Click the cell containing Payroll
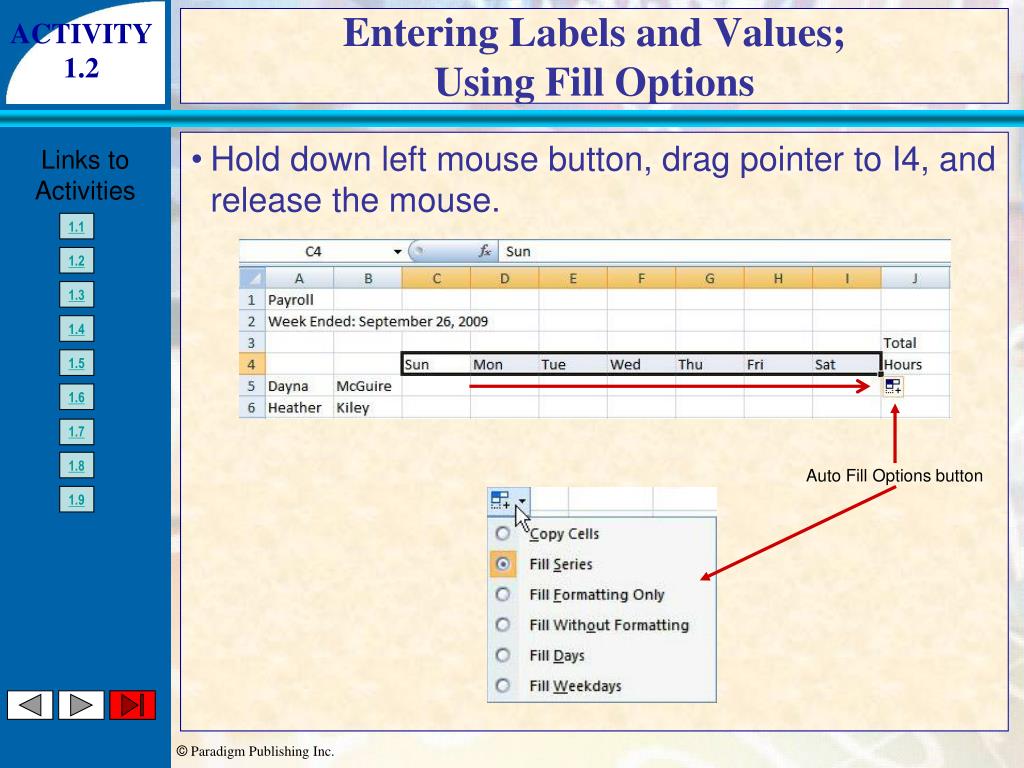This screenshot has height=768, width=1024. pyautogui.click(x=299, y=300)
